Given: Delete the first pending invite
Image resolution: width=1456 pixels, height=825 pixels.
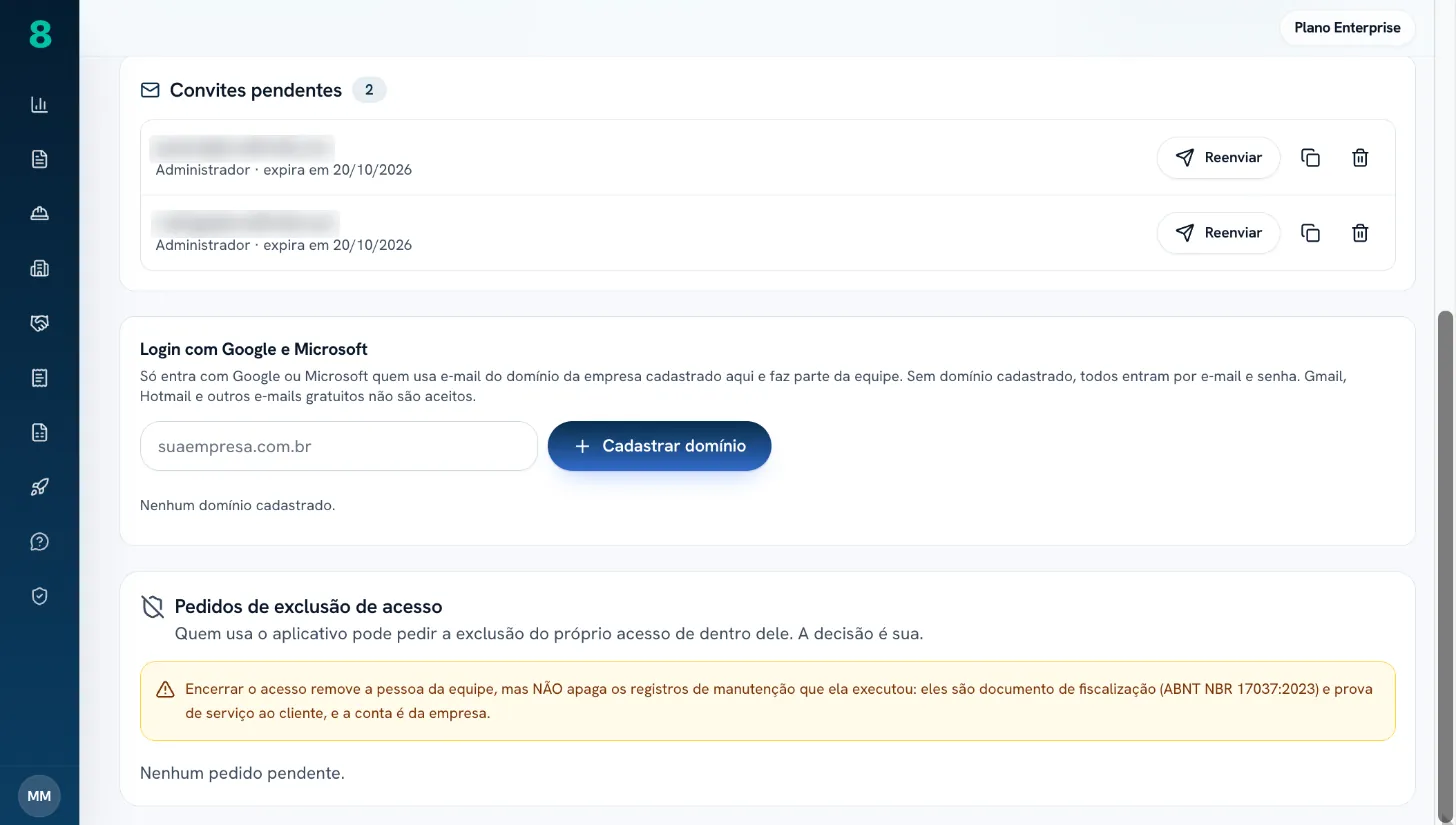Looking at the screenshot, I should (1360, 157).
